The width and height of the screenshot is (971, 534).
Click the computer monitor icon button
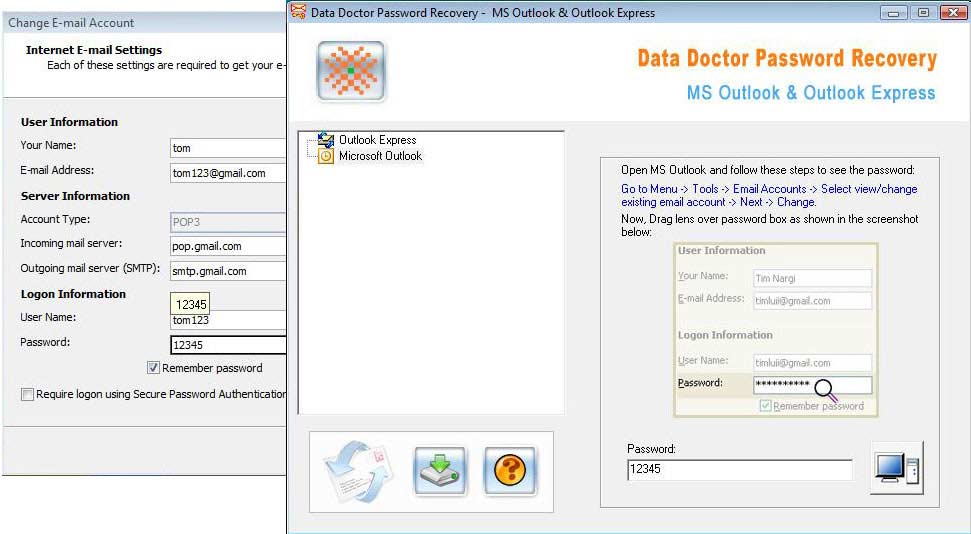pos(897,468)
